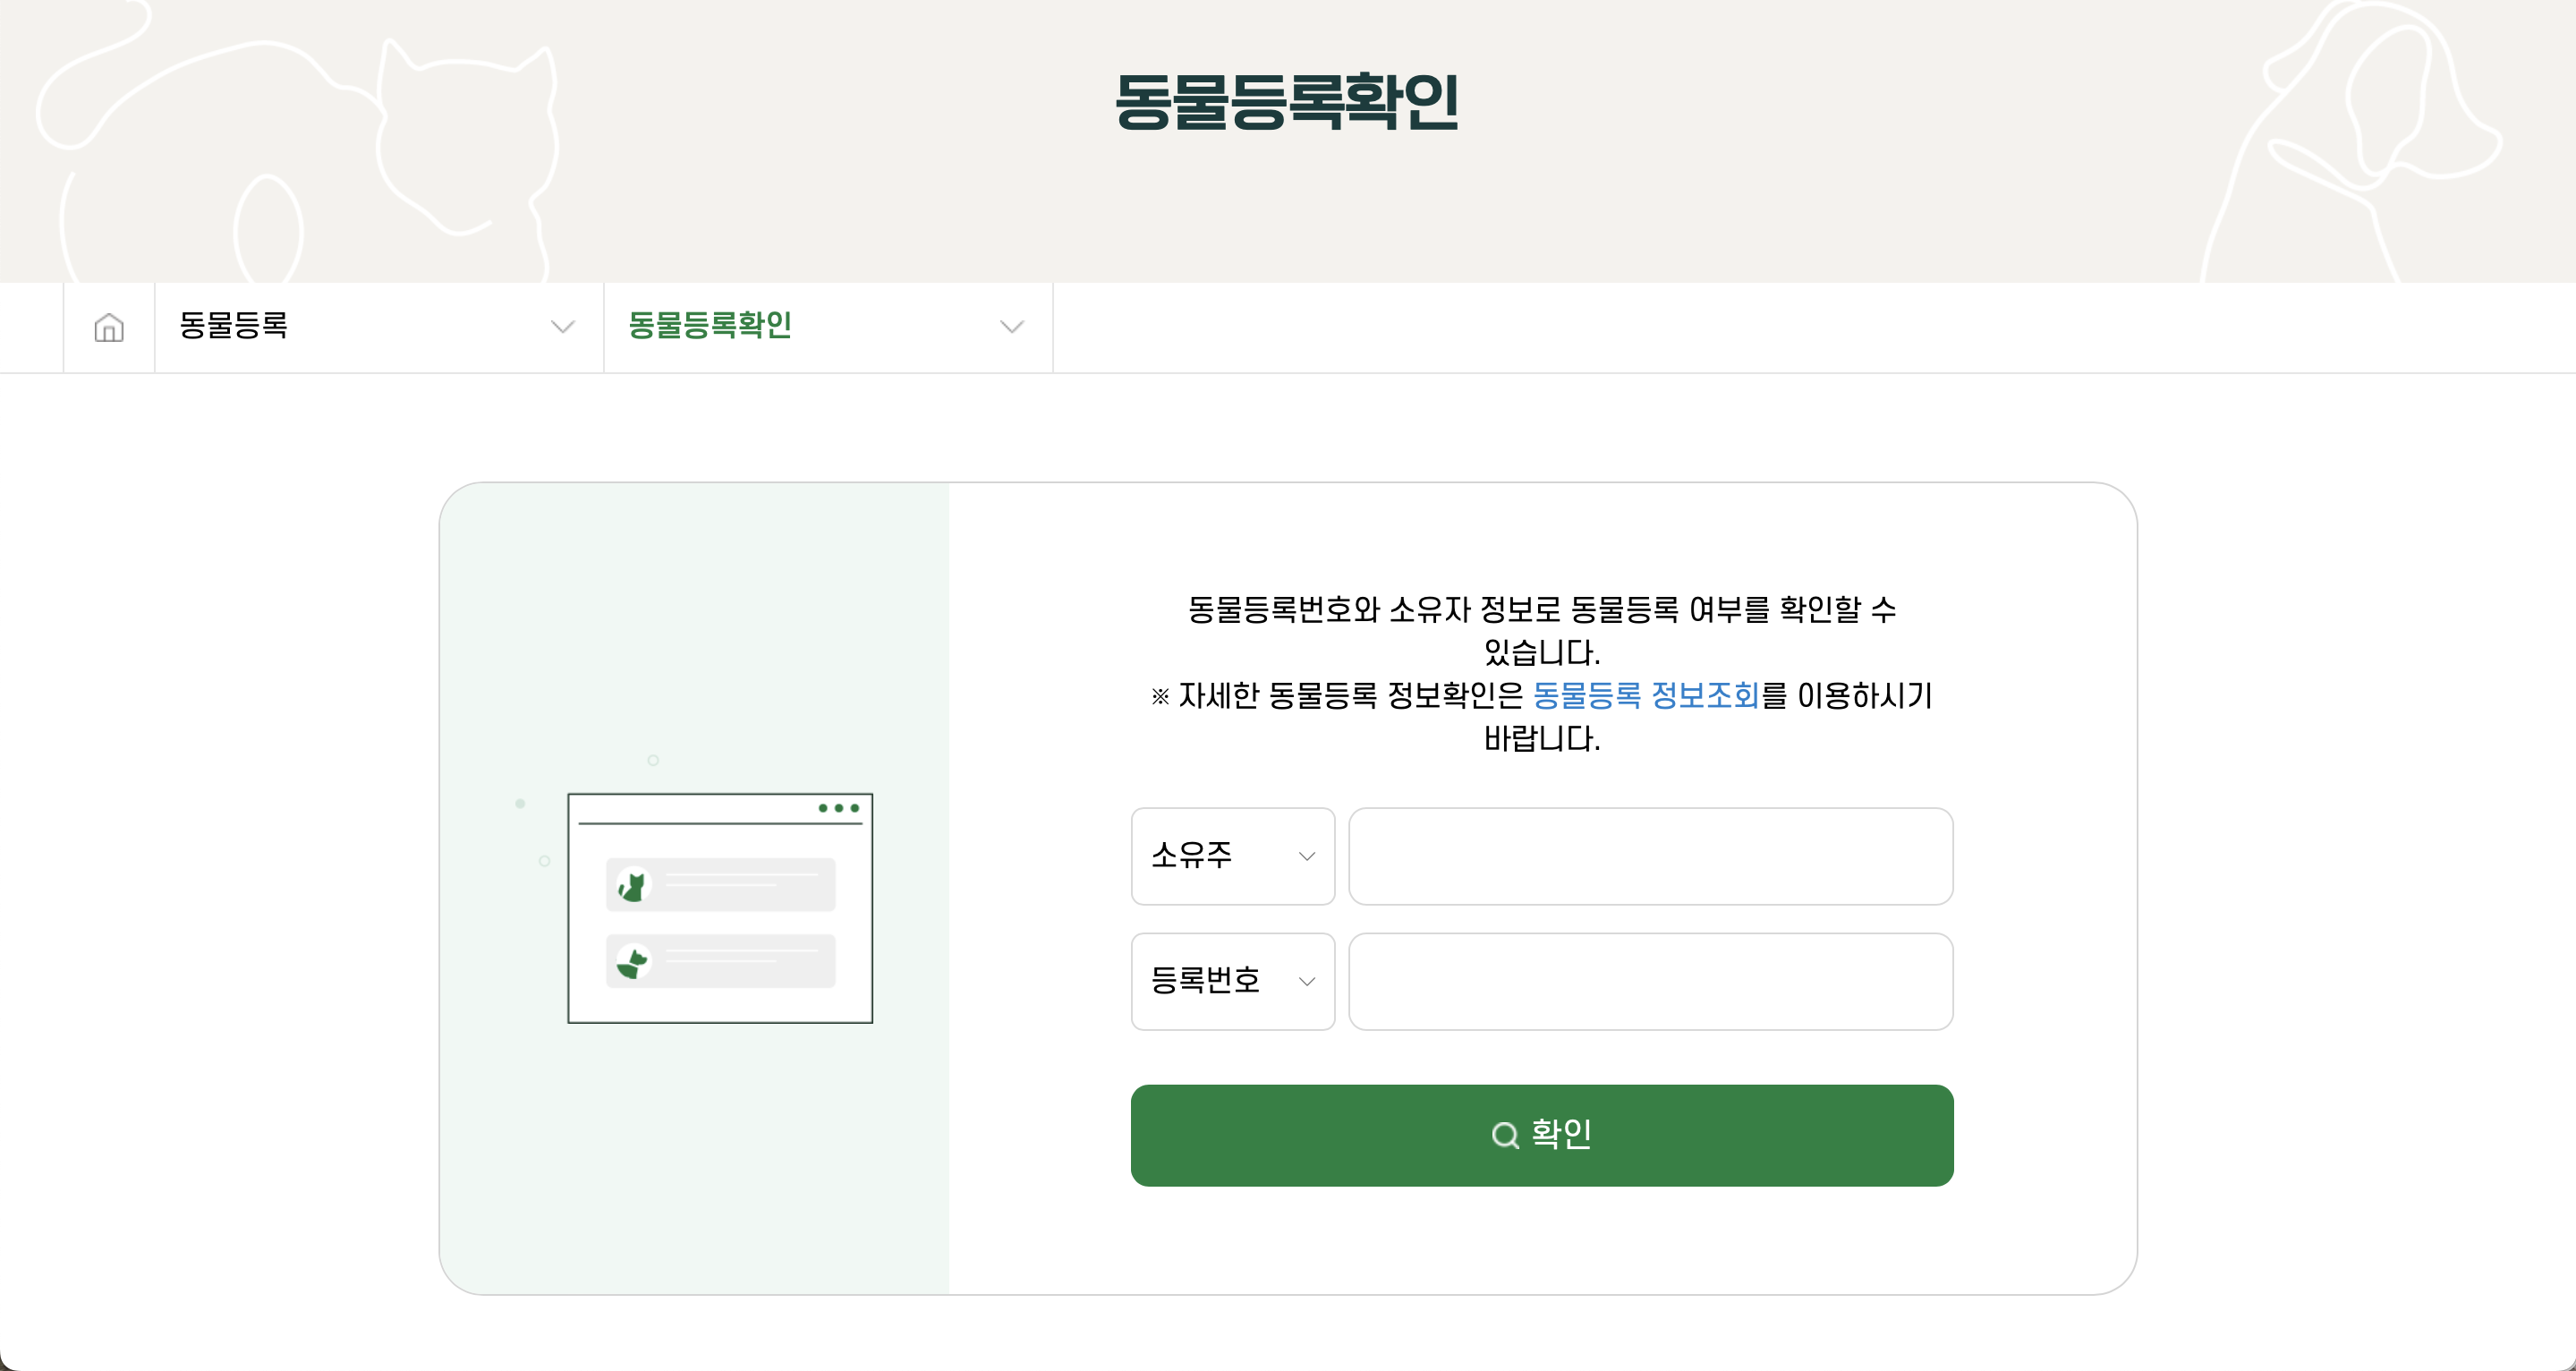
Task: Select 동물등록 in the breadcrumb navigation
Action: (235, 326)
